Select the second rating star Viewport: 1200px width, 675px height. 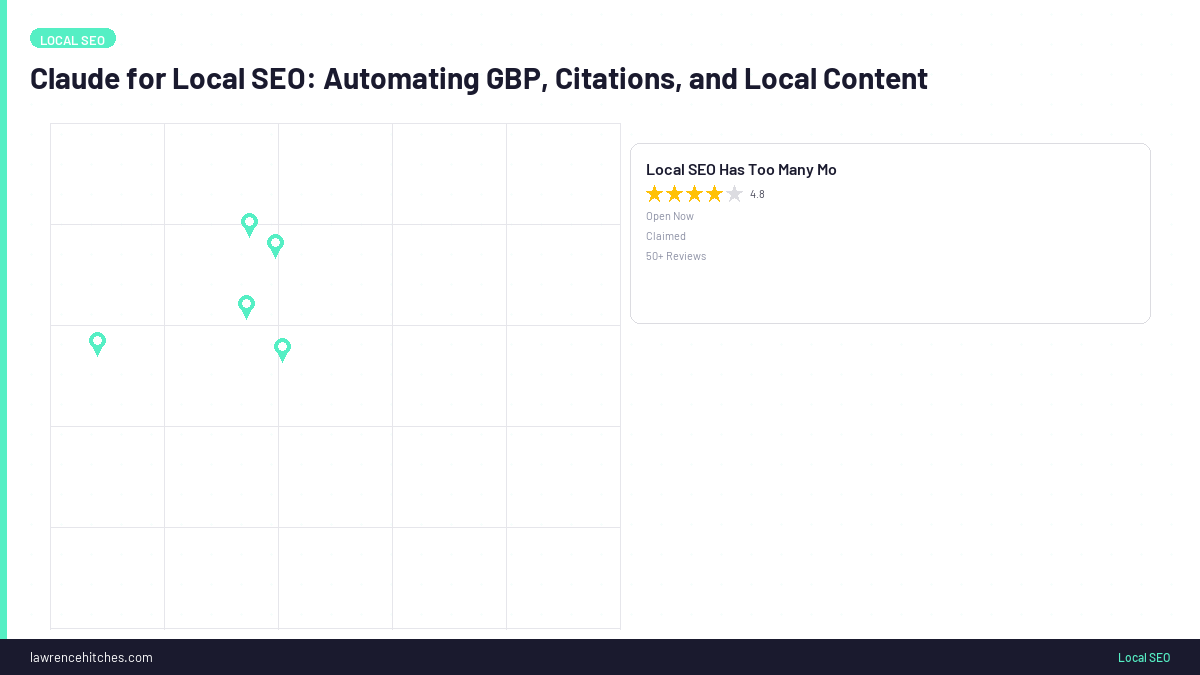click(x=674, y=193)
